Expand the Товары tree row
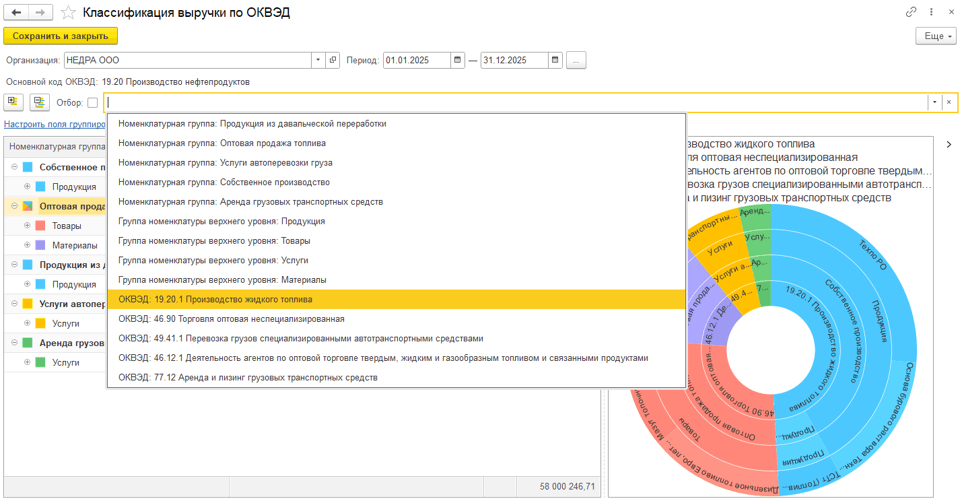960x503 pixels. click(27, 226)
